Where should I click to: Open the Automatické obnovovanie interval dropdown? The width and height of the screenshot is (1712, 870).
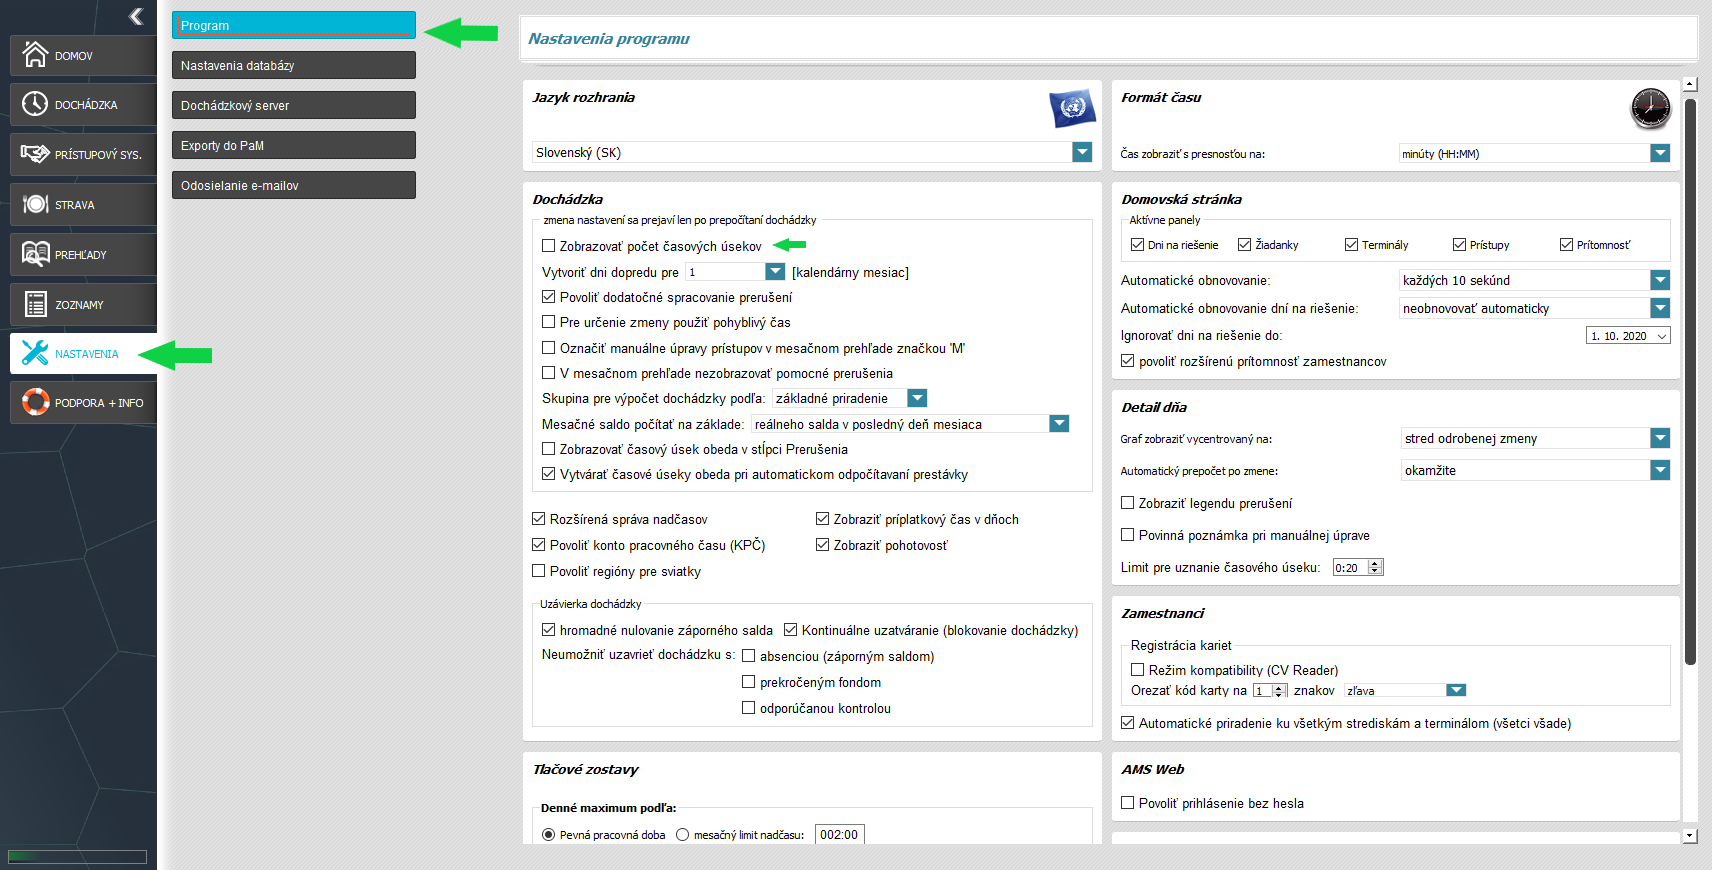(x=1660, y=280)
